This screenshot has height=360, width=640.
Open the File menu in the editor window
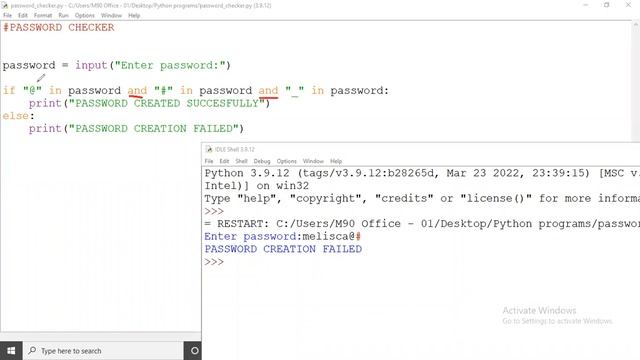7,16
